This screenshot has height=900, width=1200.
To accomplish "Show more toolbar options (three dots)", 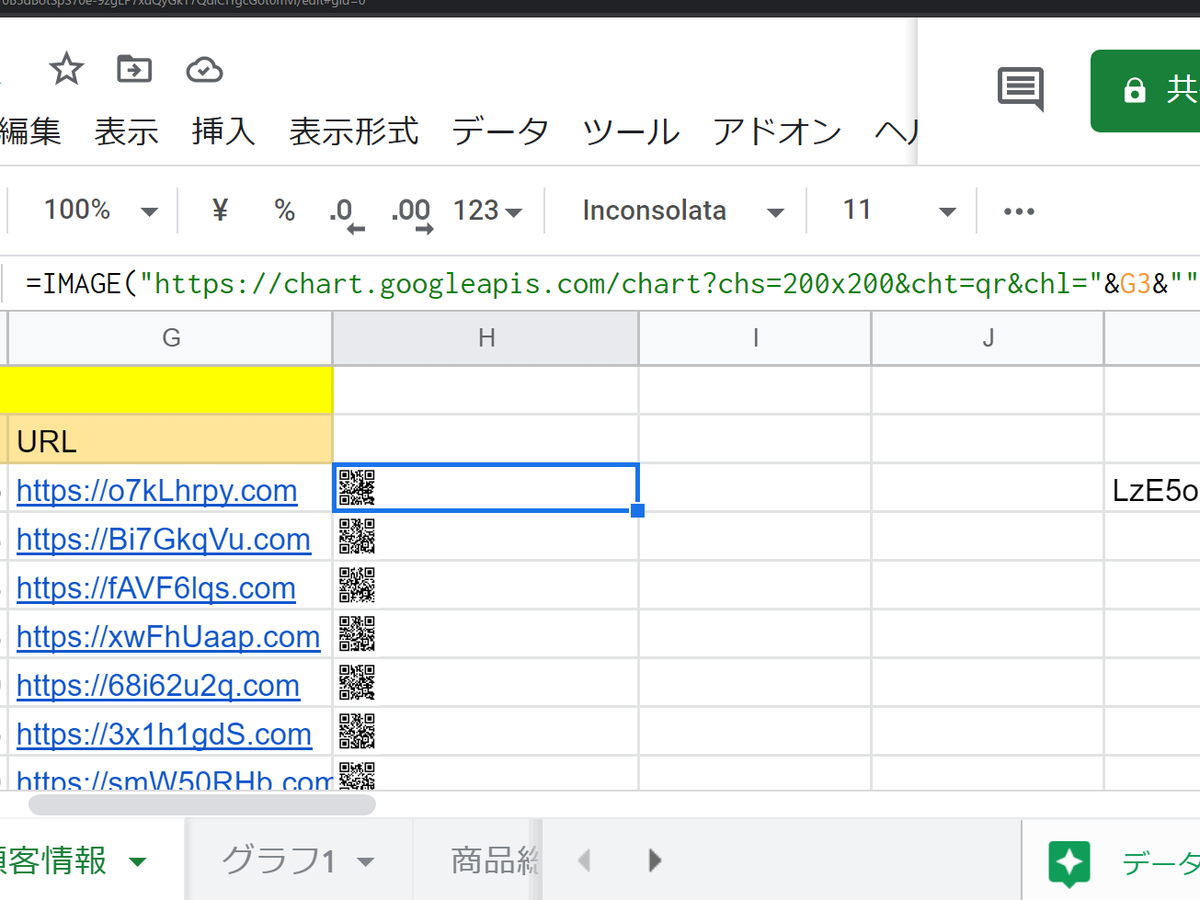I will 1018,211.
